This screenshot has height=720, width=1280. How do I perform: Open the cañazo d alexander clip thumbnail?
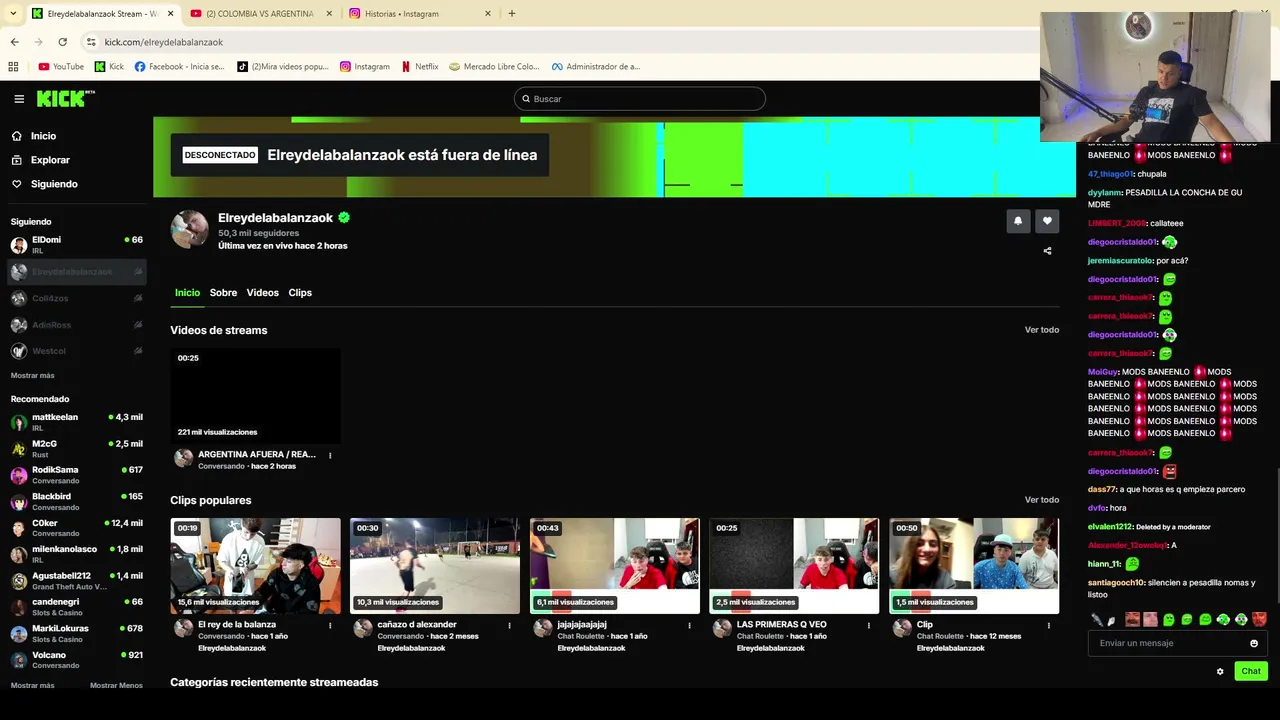tap(435, 566)
